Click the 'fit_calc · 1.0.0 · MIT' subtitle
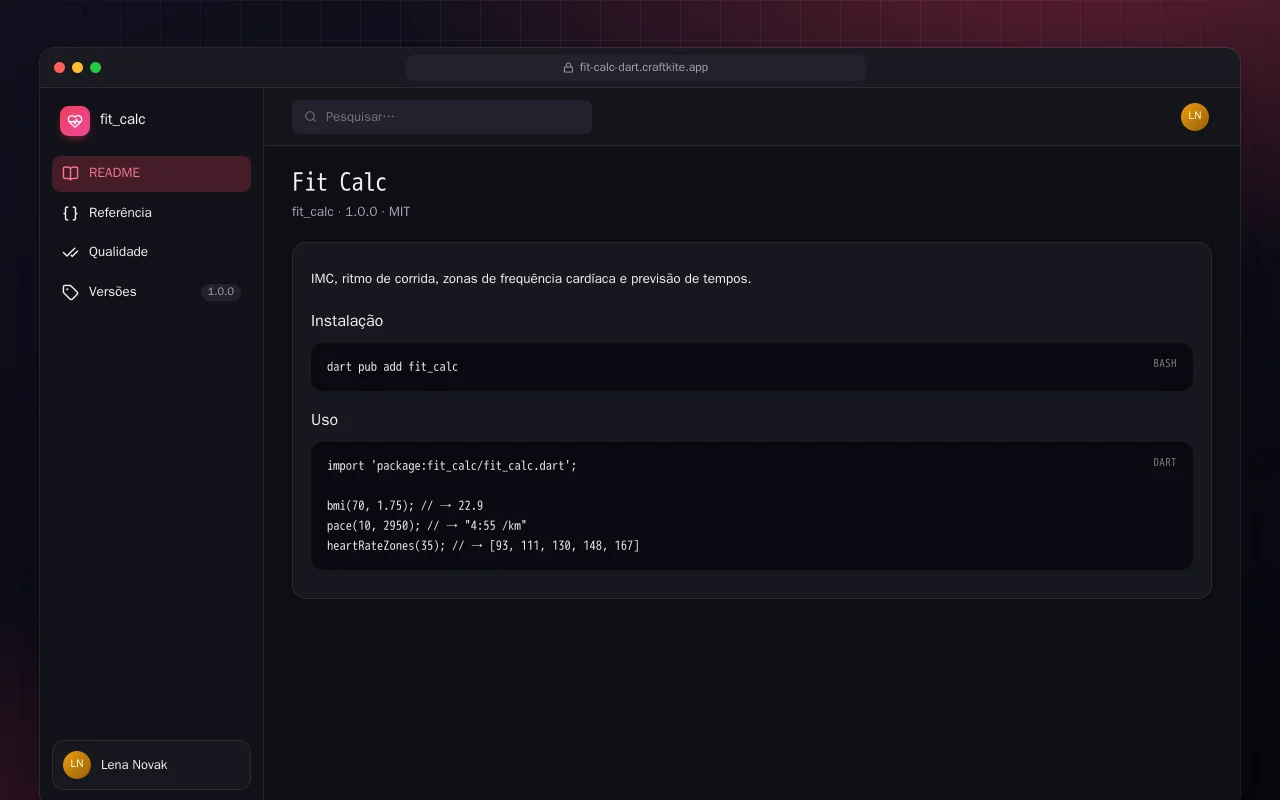The height and width of the screenshot is (800, 1280). pyautogui.click(x=351, y=212)
